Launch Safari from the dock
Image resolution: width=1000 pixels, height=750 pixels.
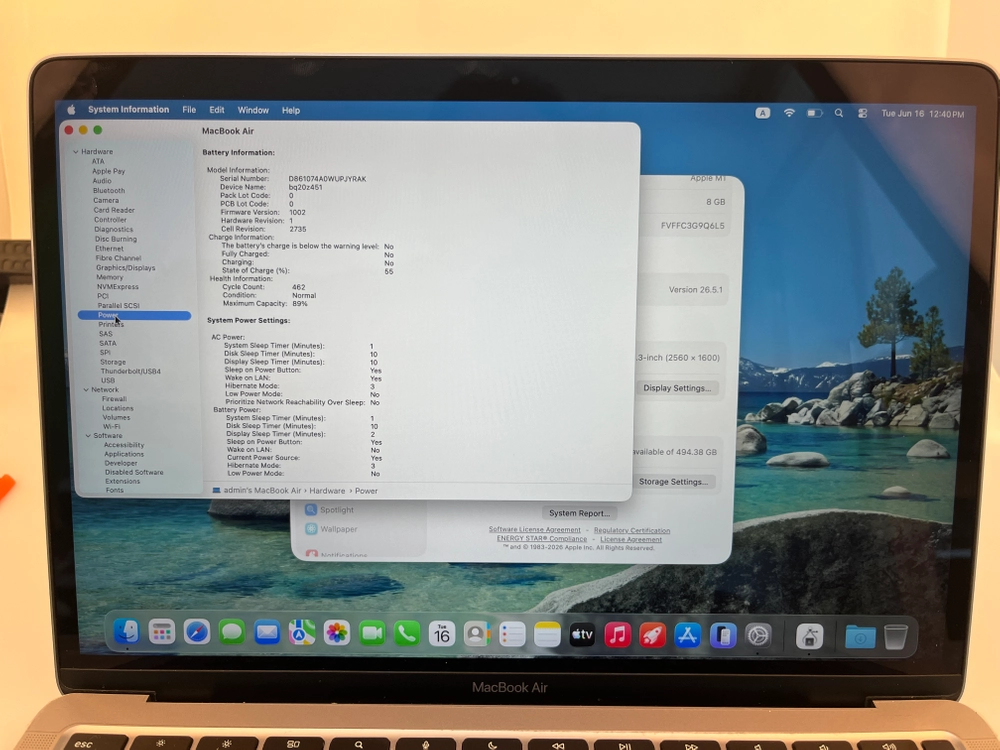click(197, 633)
